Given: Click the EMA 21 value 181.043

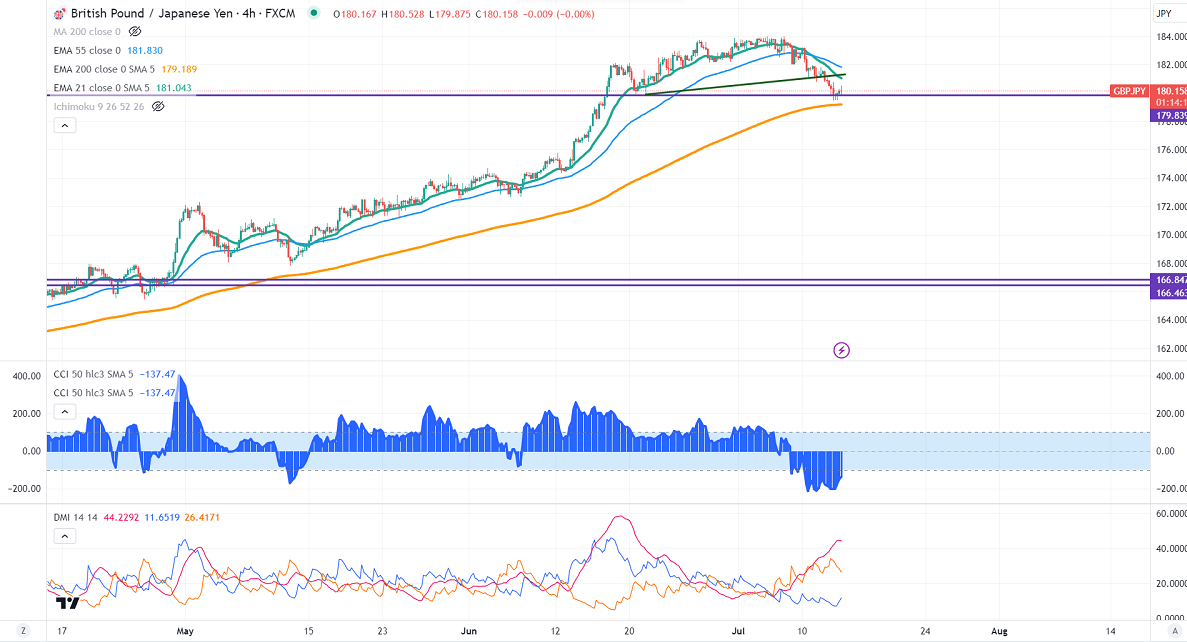Looking at the screenshot, I should point(173,88).
